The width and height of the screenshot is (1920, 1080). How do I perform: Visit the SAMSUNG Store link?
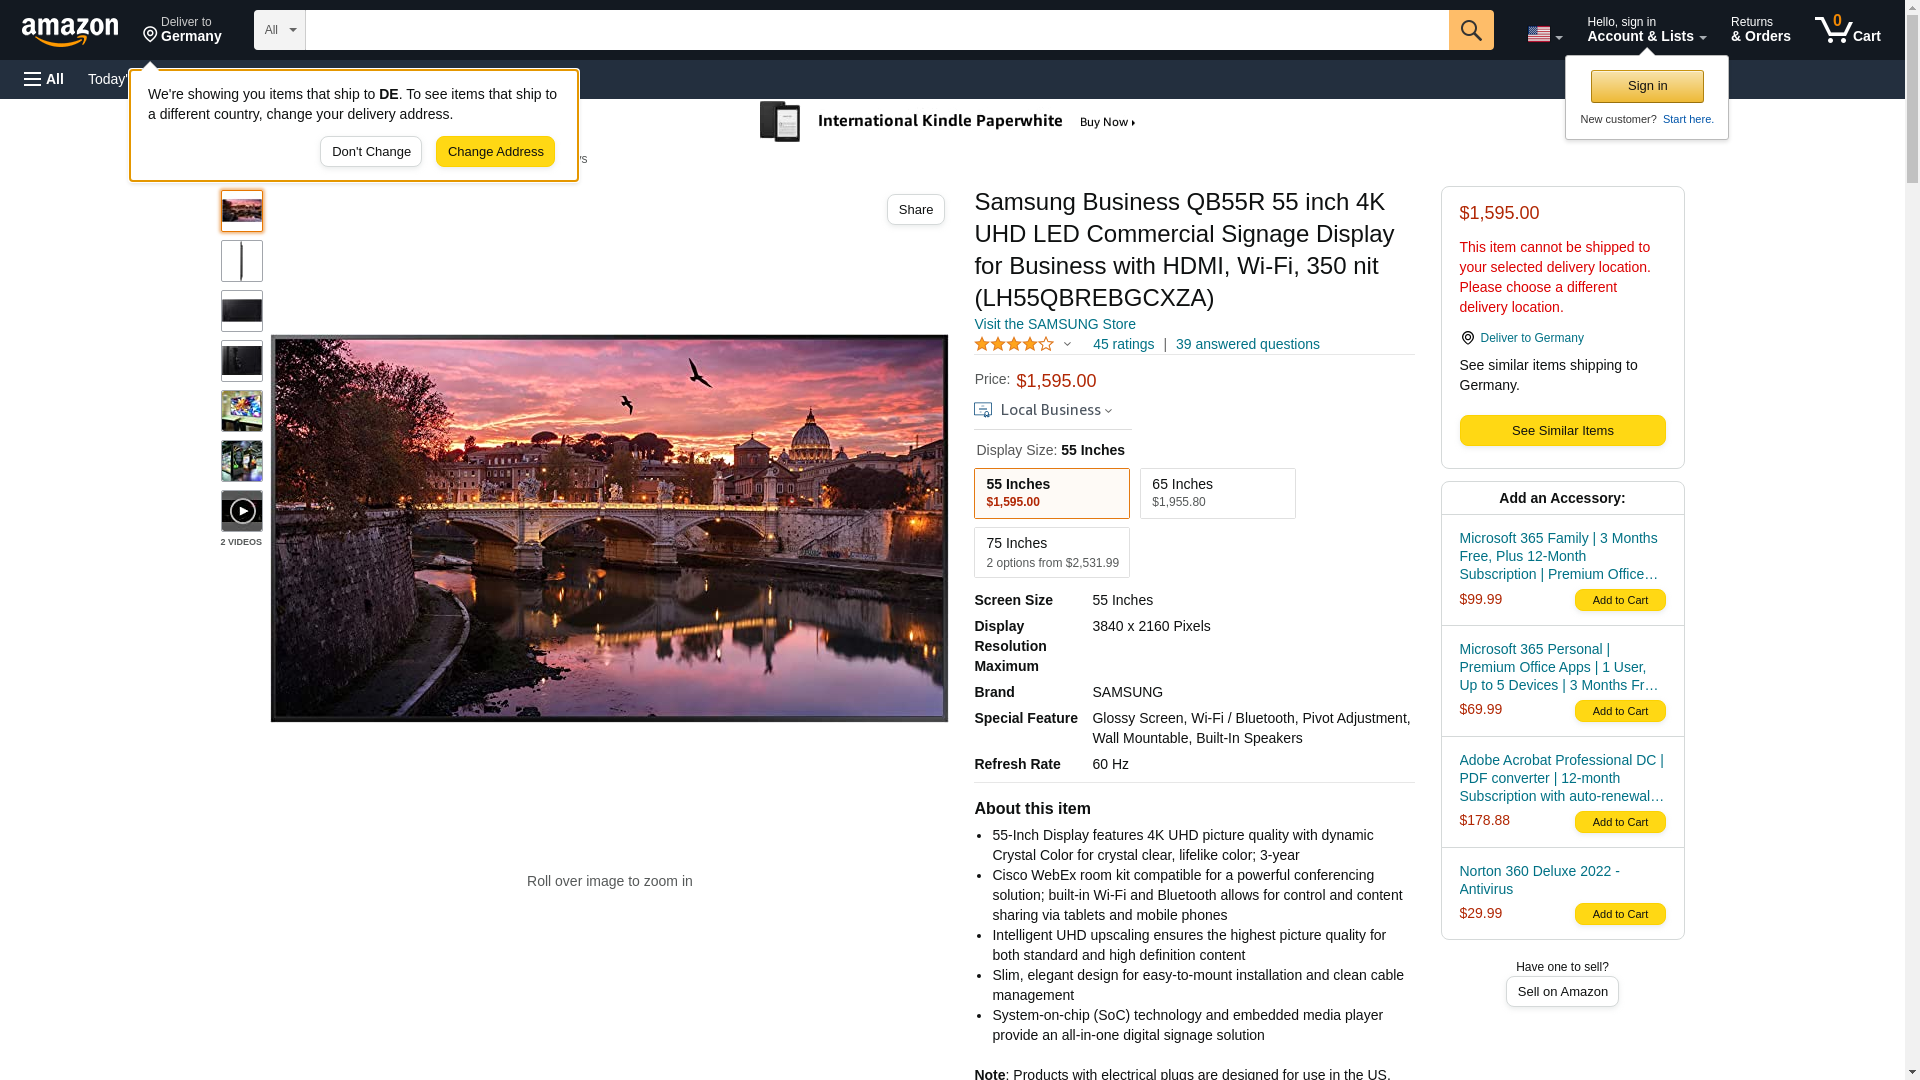tap(1054, 324)
